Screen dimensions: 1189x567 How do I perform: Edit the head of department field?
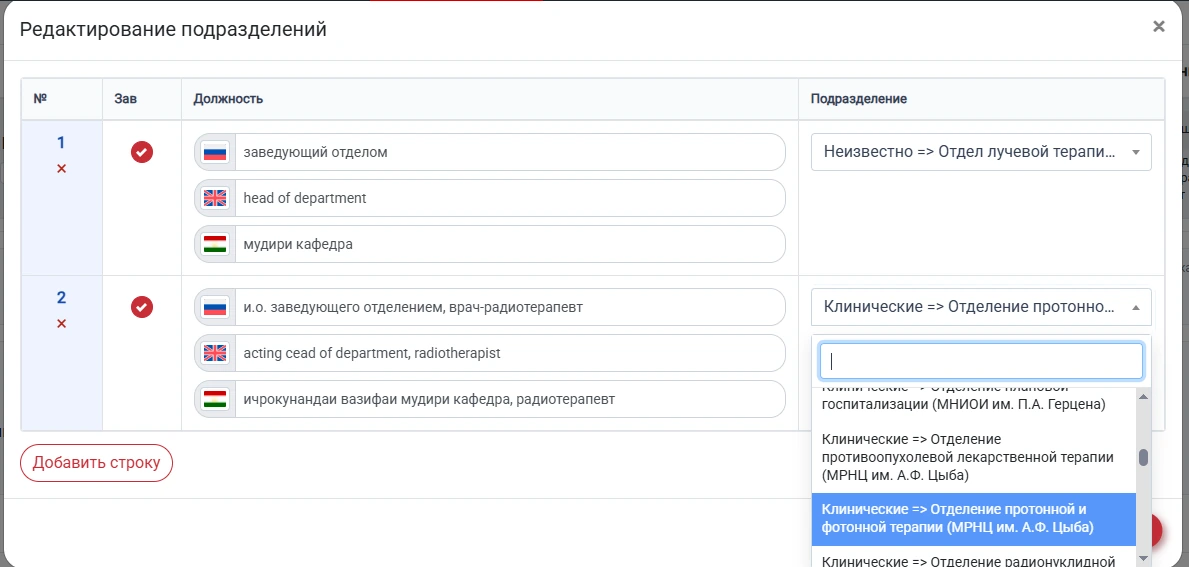coord(510,199)
